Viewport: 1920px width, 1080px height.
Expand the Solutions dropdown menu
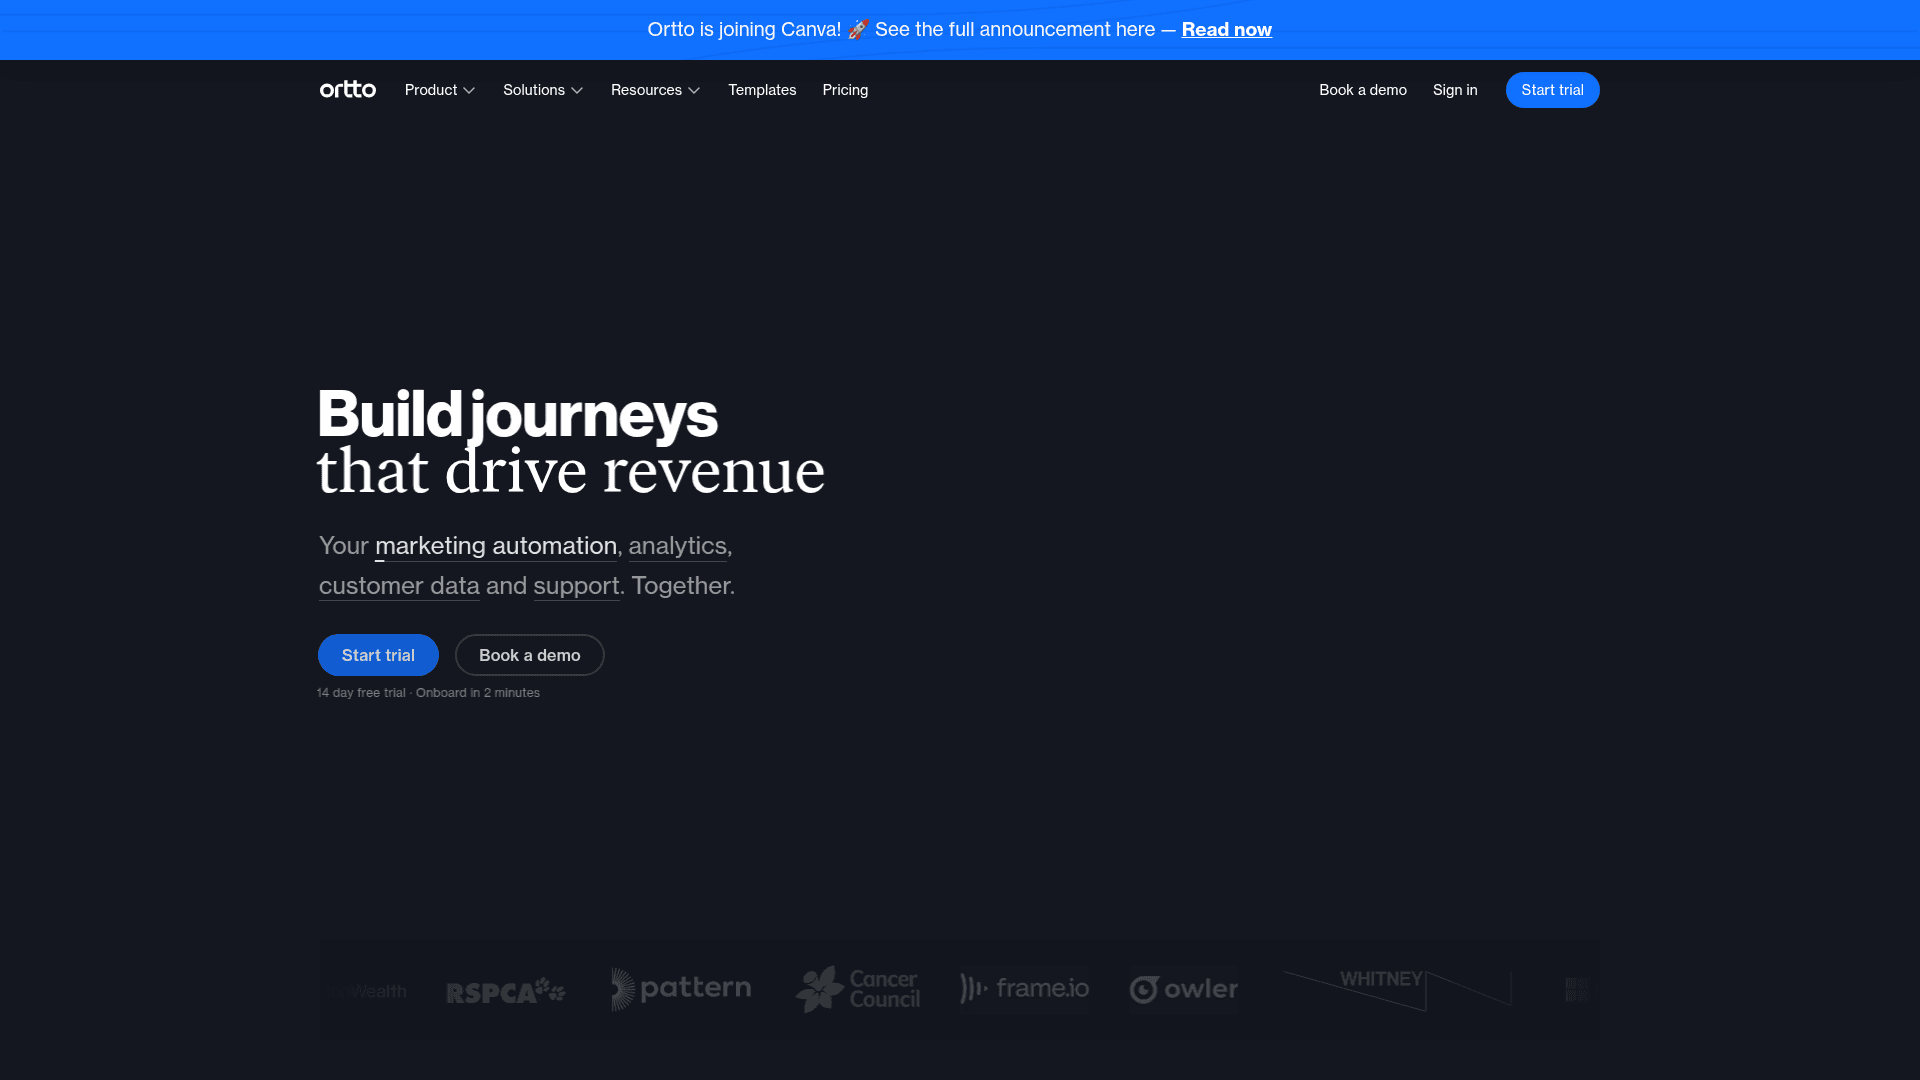point(543,90)
